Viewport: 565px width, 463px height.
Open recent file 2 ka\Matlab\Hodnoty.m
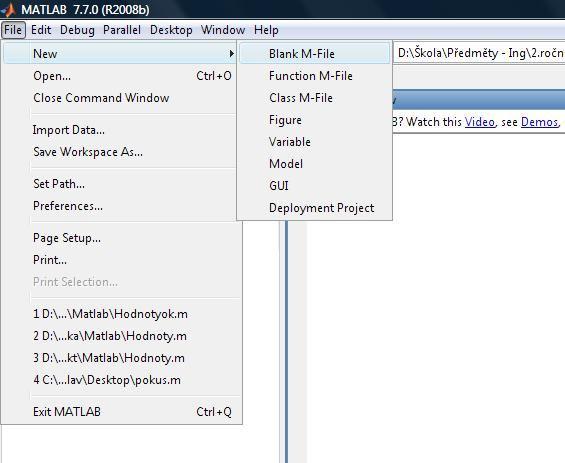point(122,336)
